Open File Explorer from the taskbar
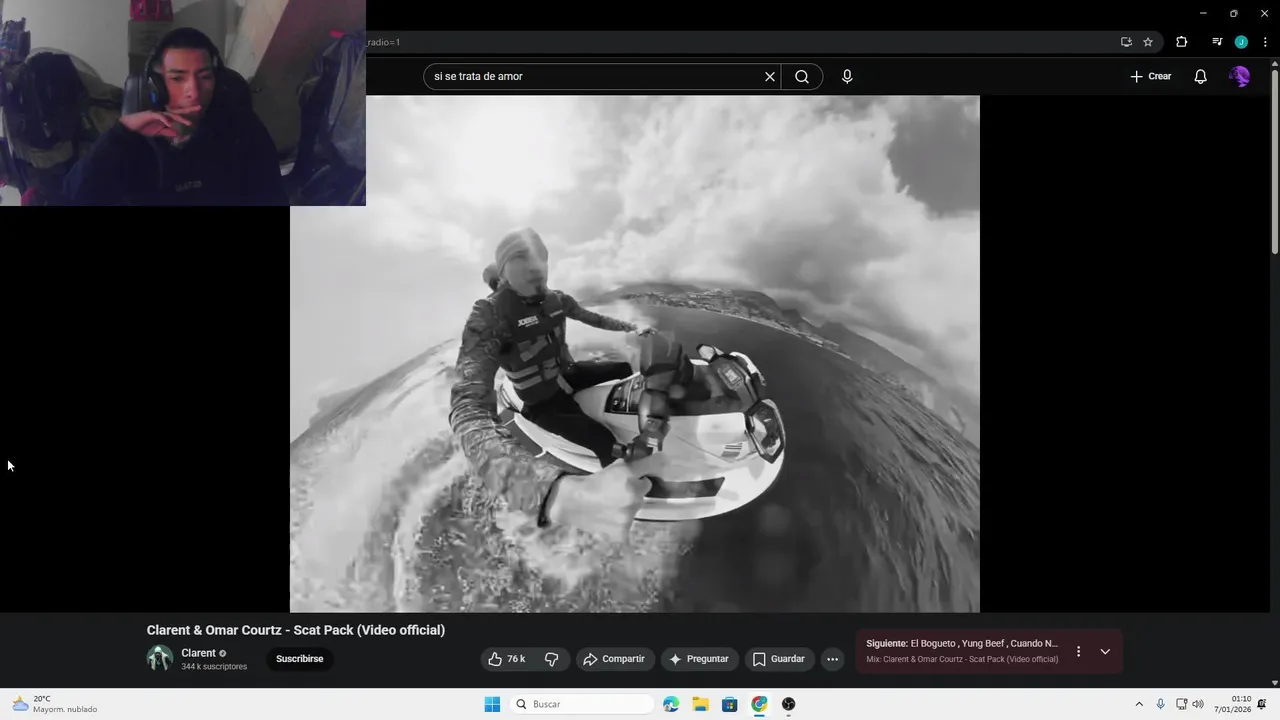Image resolution: width=1280 pixels, height=720 pixels. [x=700, y=704]
